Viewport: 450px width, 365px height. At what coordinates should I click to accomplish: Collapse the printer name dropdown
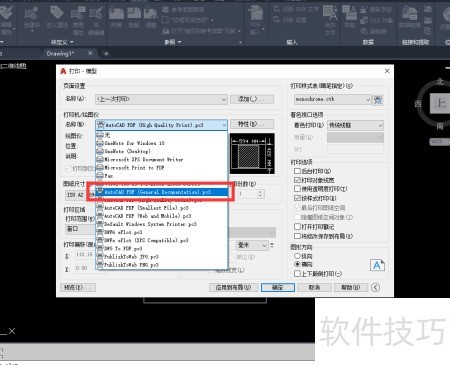click(224, 125)
